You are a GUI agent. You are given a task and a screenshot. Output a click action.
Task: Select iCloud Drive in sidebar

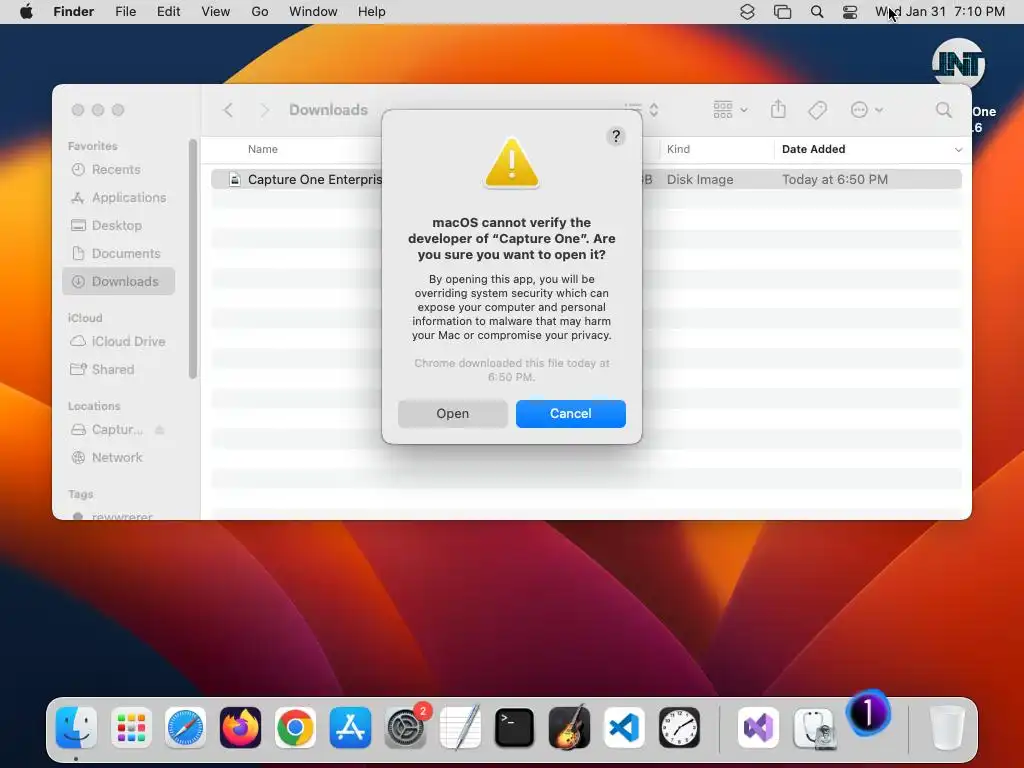(118, 342)
